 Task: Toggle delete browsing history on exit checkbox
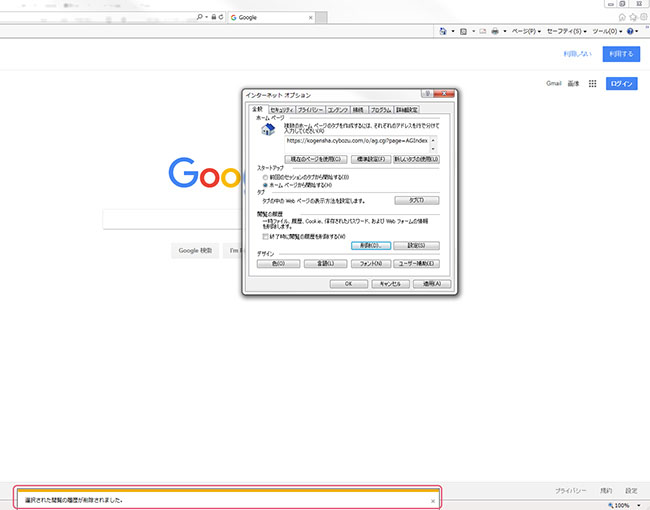pyautogui.click(x=265, y=236)
